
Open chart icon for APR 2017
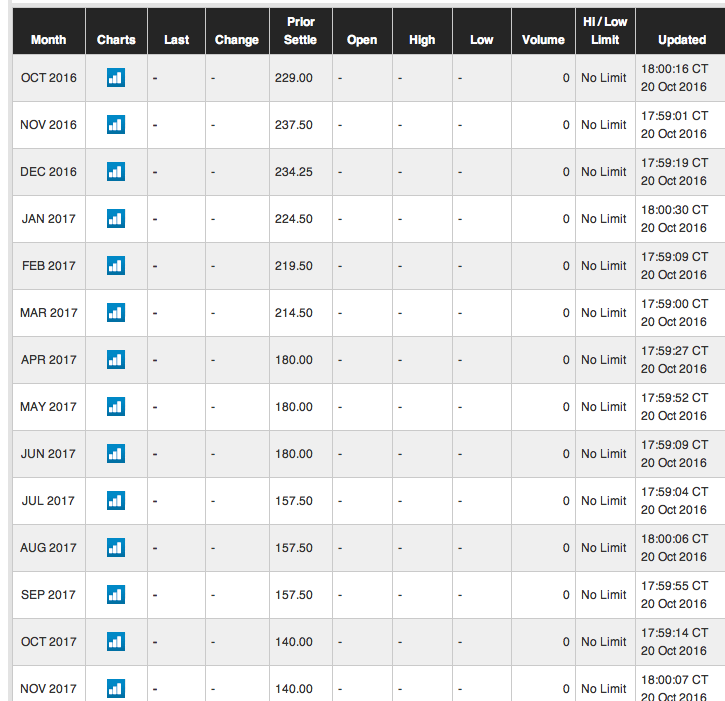coord(116,360)
